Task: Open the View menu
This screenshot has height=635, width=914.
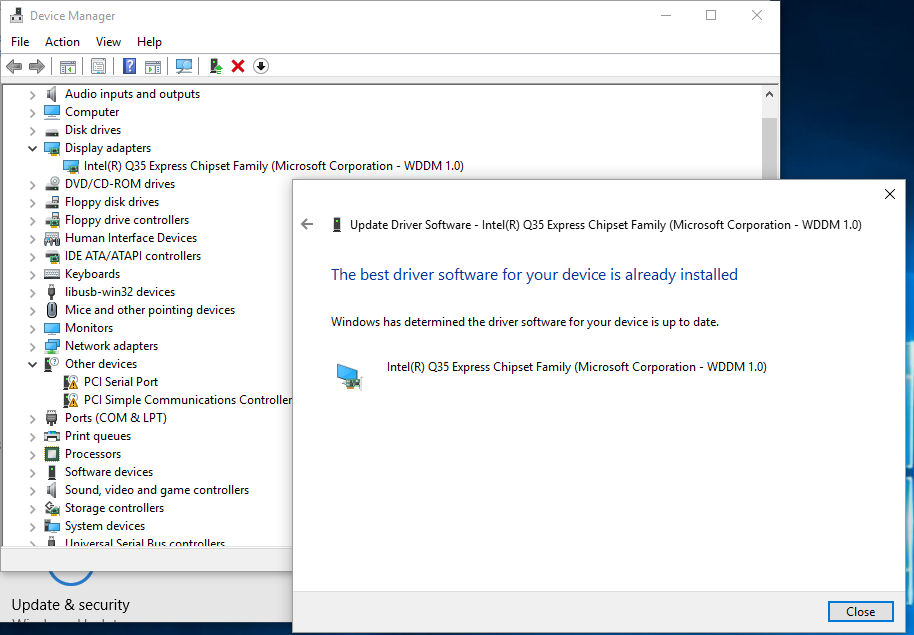Action: tap(108, 42)
